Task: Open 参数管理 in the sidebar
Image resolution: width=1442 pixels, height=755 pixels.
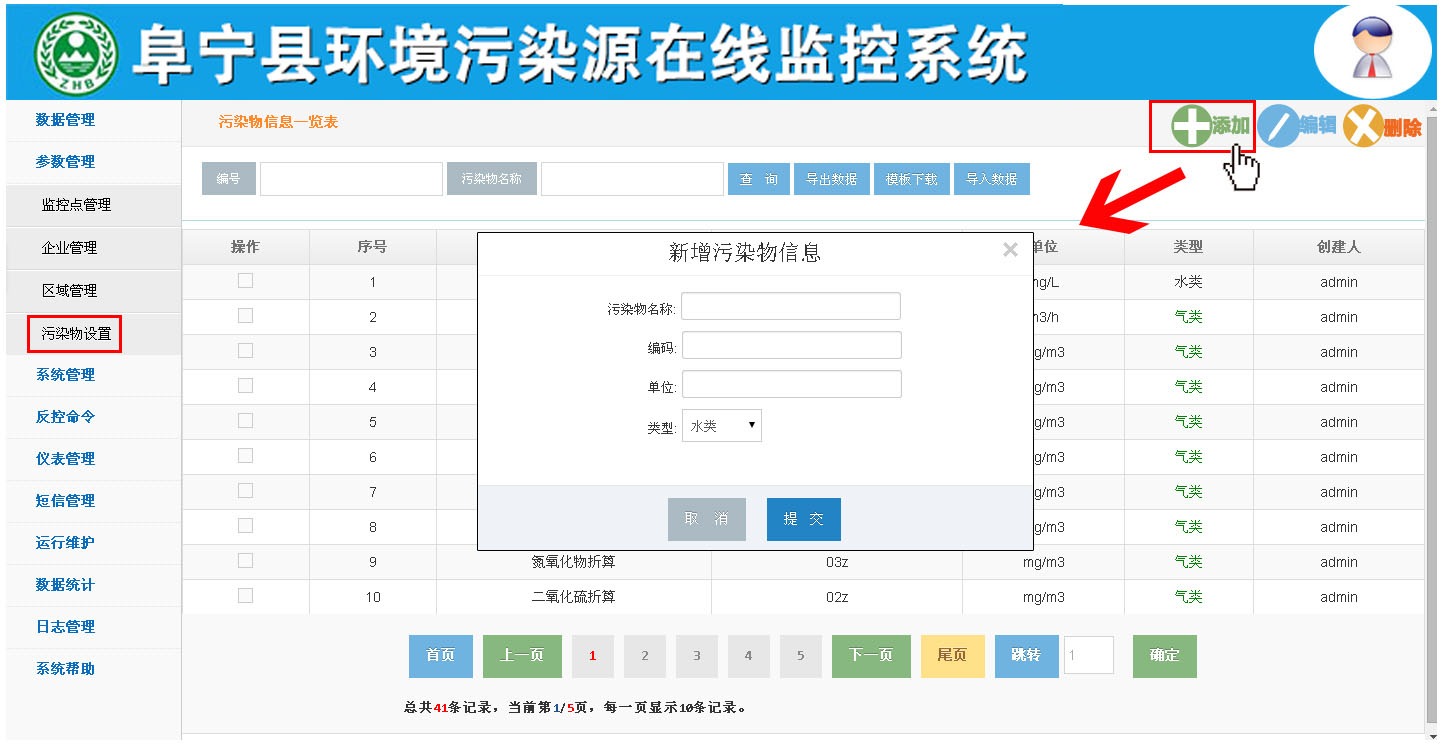Action: point(66,162)
